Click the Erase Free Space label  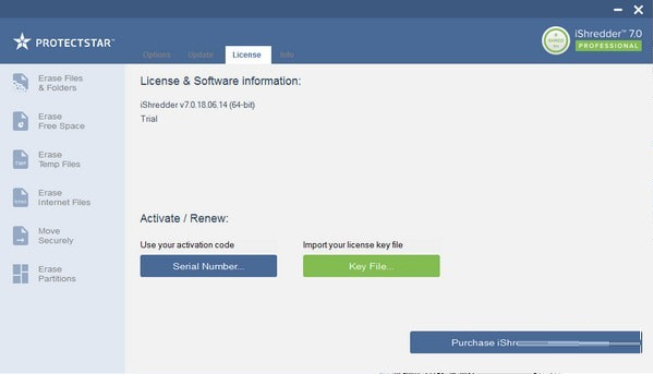(x=61, y=121)
